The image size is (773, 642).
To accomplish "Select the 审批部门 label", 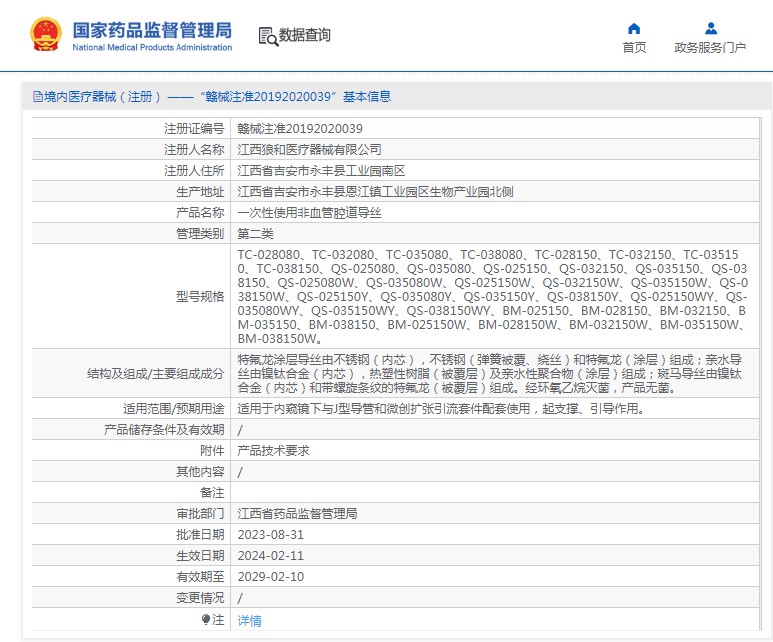I will point(200,514).
